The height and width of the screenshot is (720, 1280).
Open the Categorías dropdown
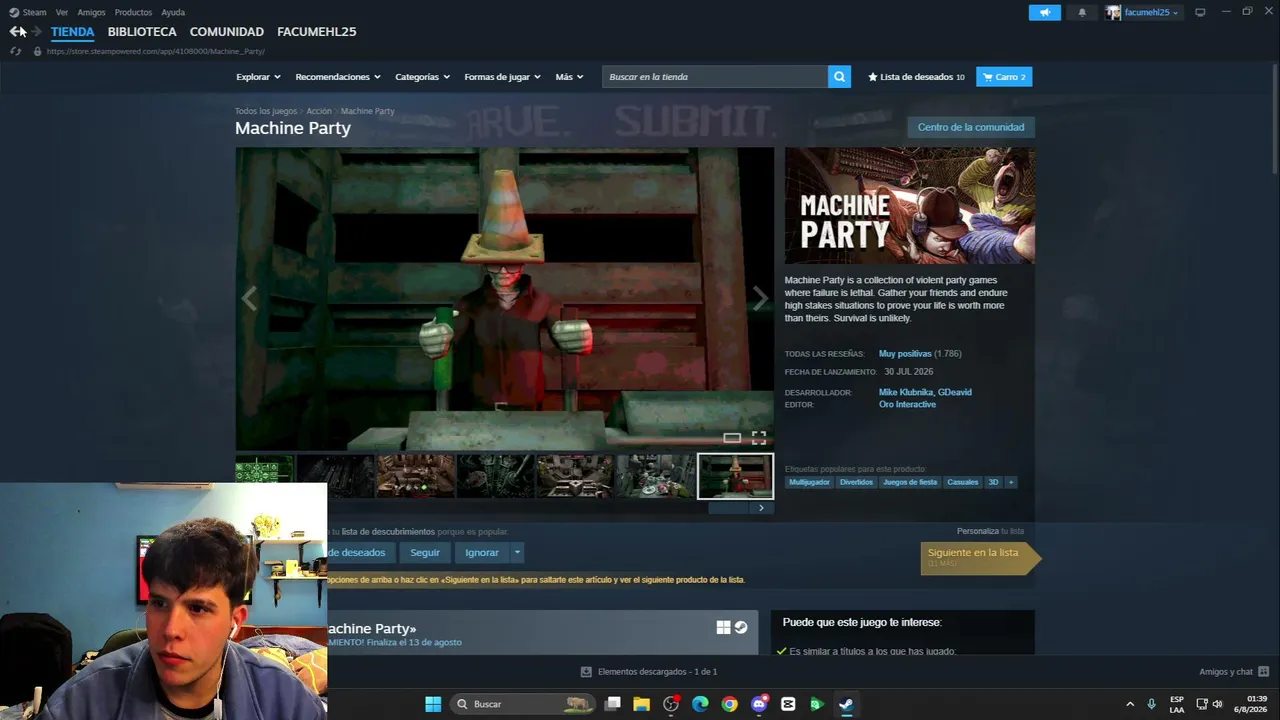(x=422, y=77)
